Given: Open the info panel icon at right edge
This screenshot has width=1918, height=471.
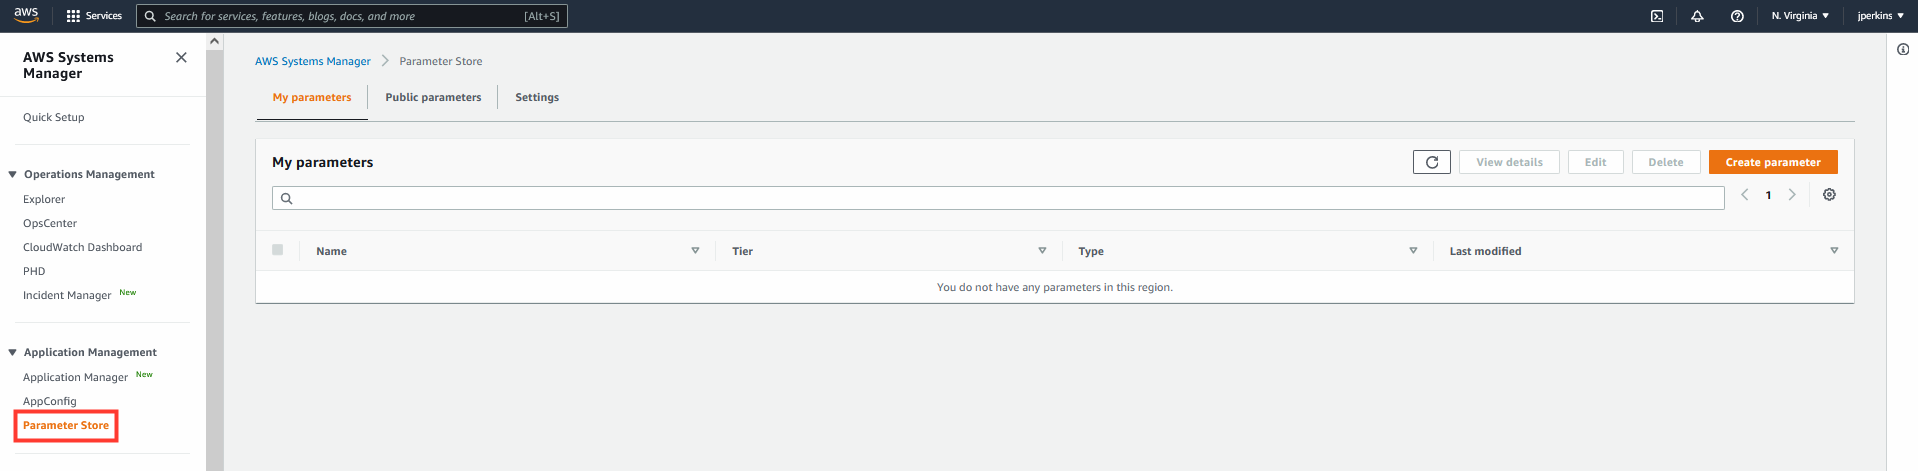Looking at the screenshot, I should click(x=1903, y=49).
